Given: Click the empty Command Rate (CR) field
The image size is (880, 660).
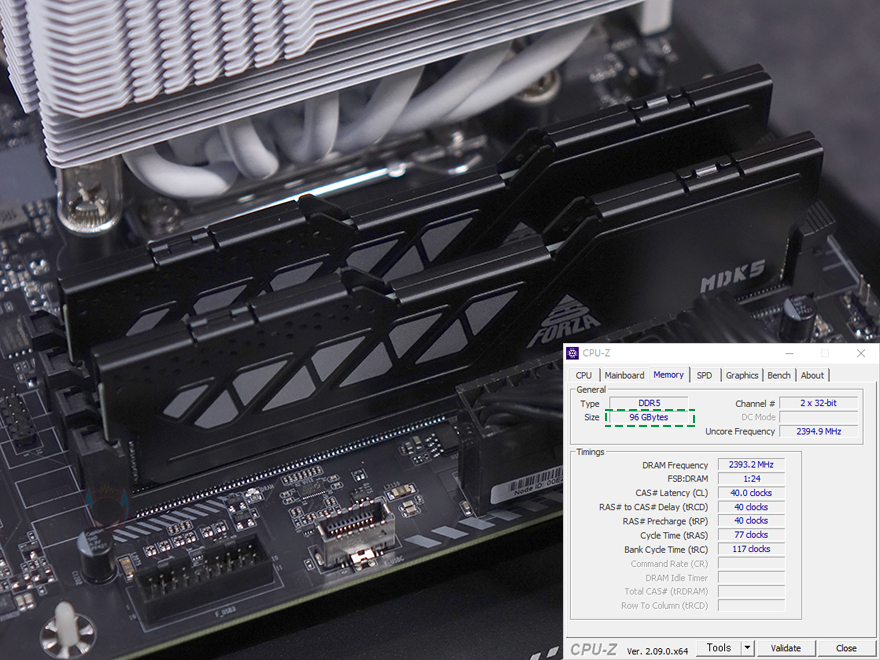Looking at the screenshot, I should tap(751, 563).
